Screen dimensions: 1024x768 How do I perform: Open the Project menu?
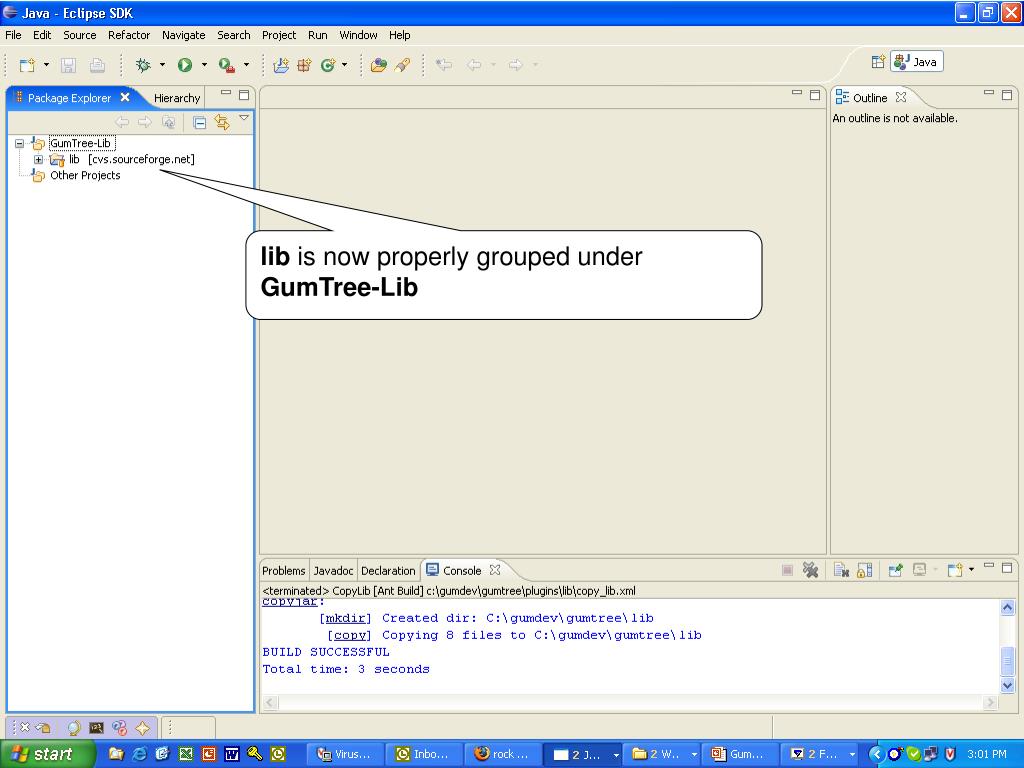point(279,35)
